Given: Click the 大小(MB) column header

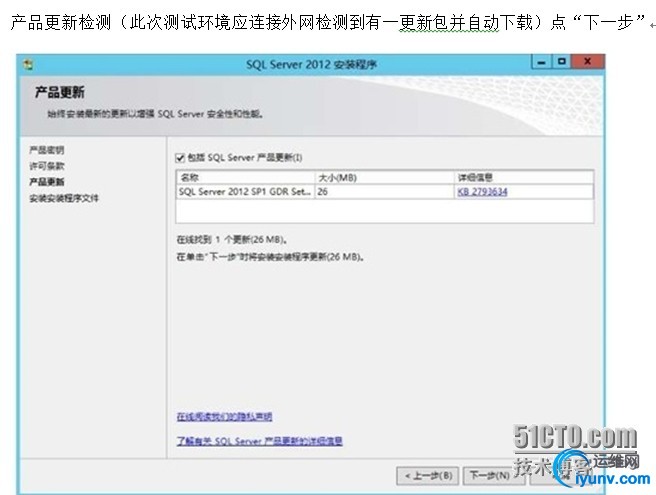Looking at the screenshot, I should click(384, 177).
